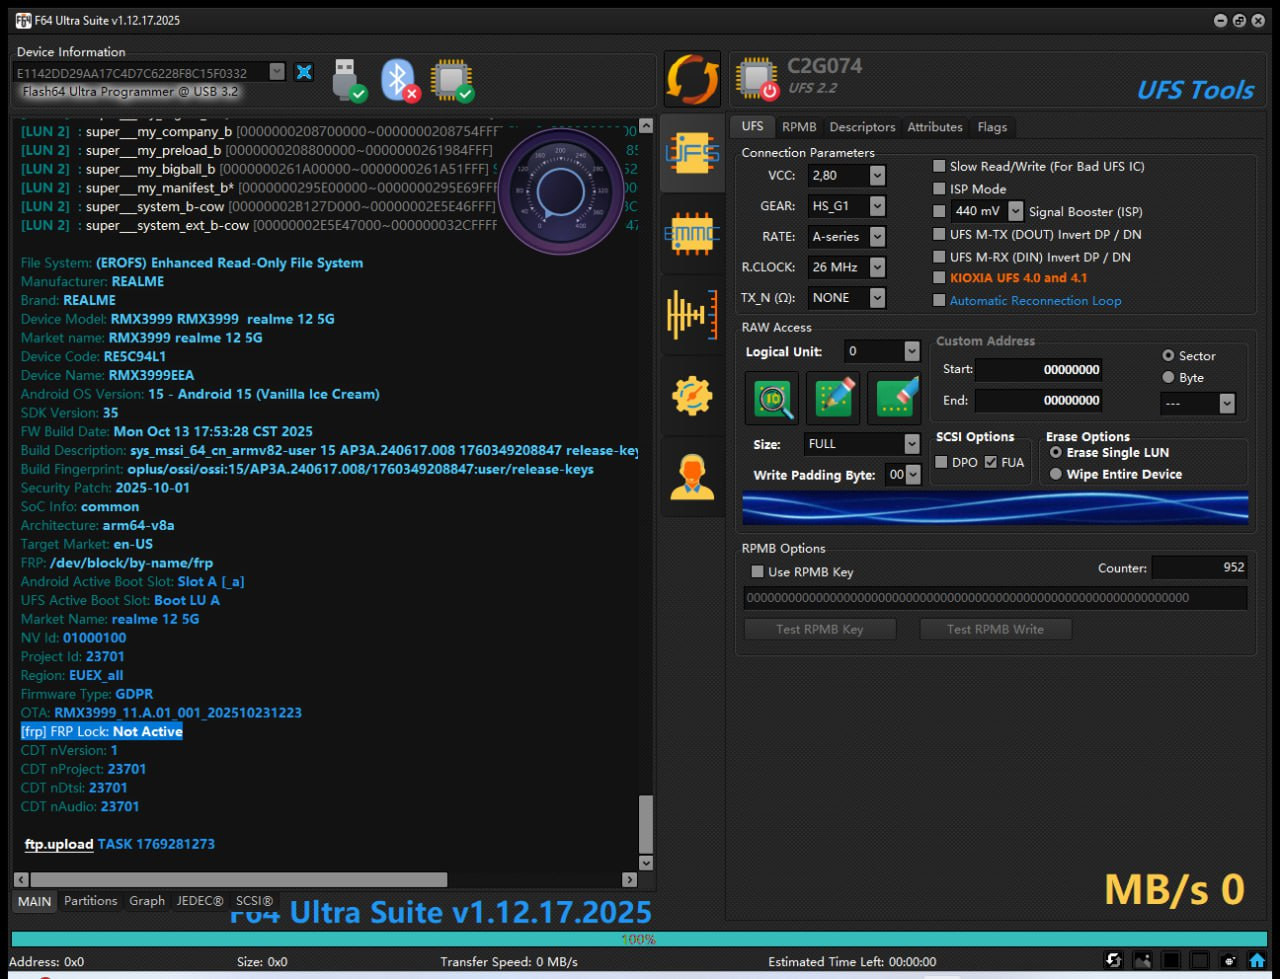
Task: Click the Start address input field
Action: point(1039,370)
